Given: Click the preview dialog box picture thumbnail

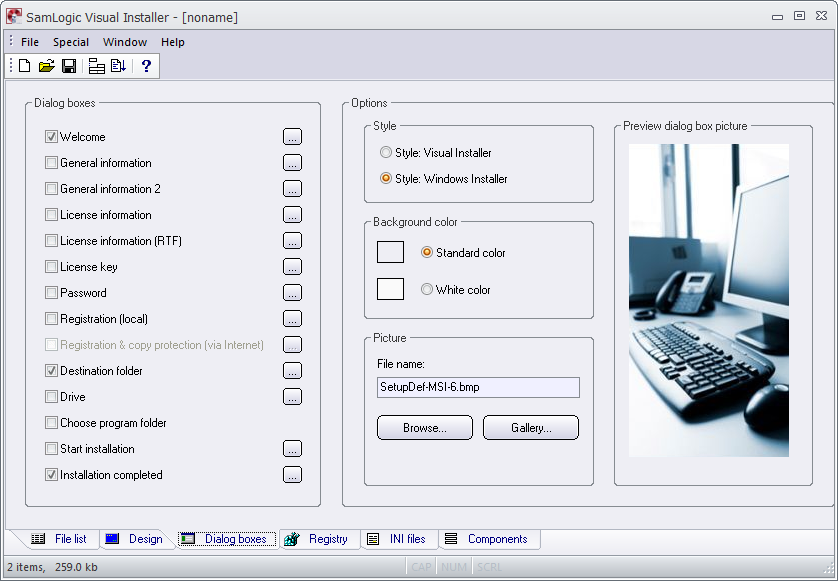Looking at the screenshot, I should pyautogui.click(x=709, y=300).
